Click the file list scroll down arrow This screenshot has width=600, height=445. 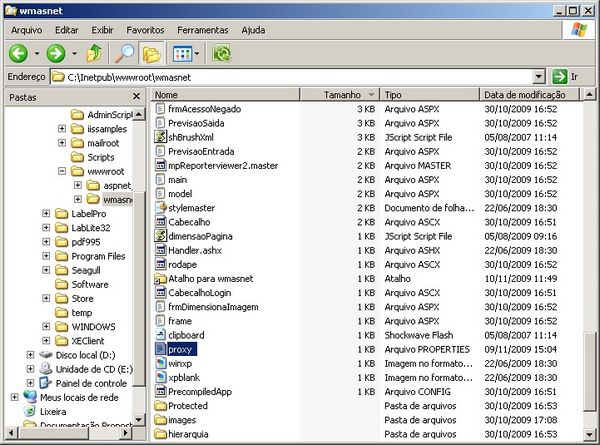tap(590, 434)
